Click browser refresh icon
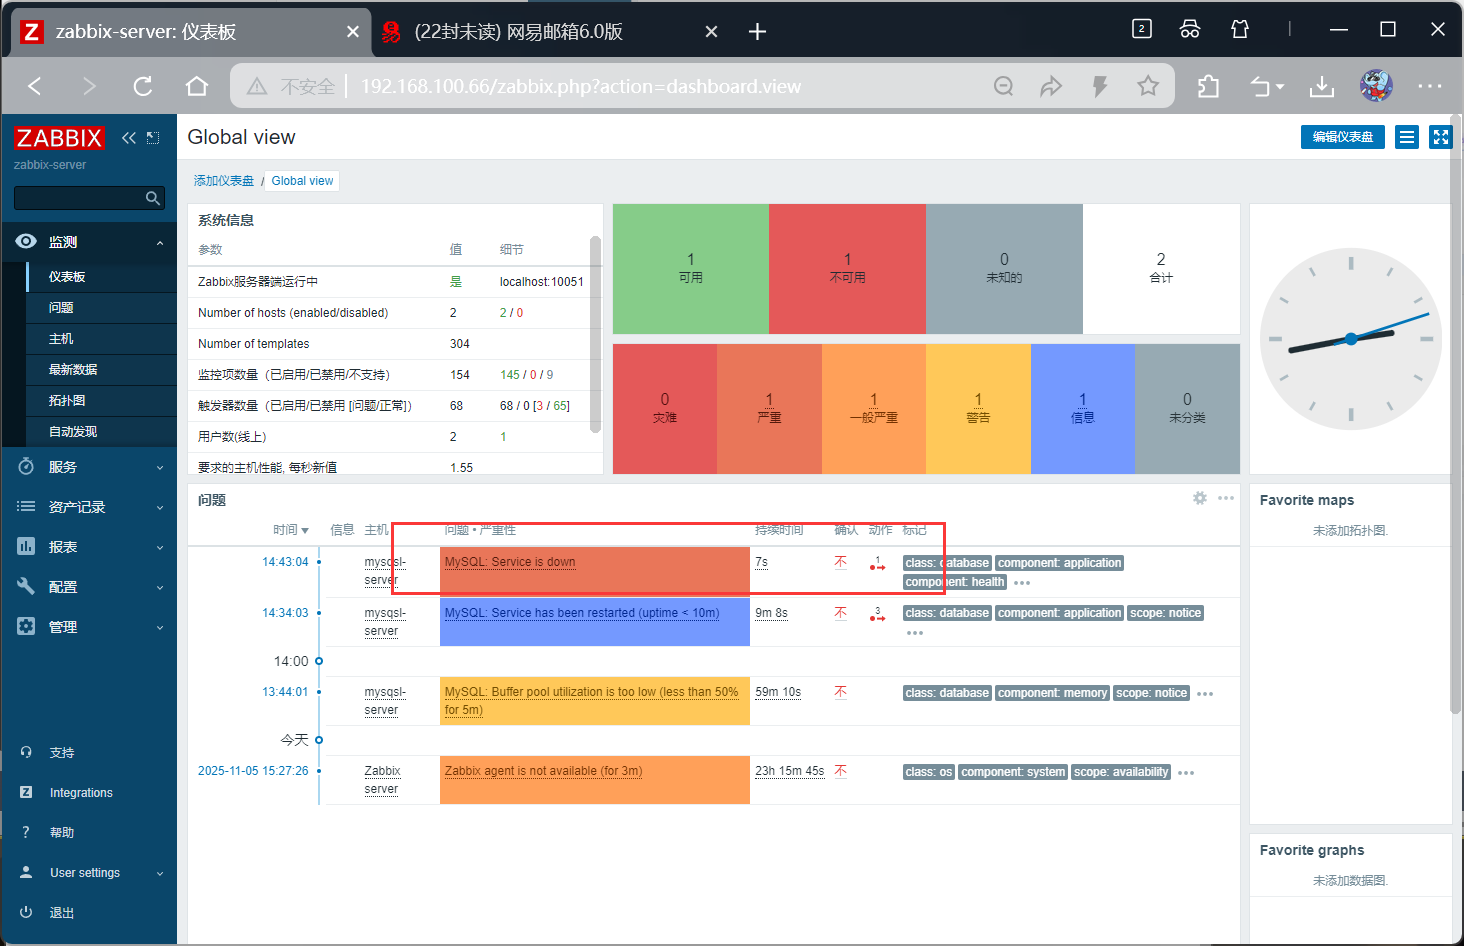 click(x=143, y=86)
